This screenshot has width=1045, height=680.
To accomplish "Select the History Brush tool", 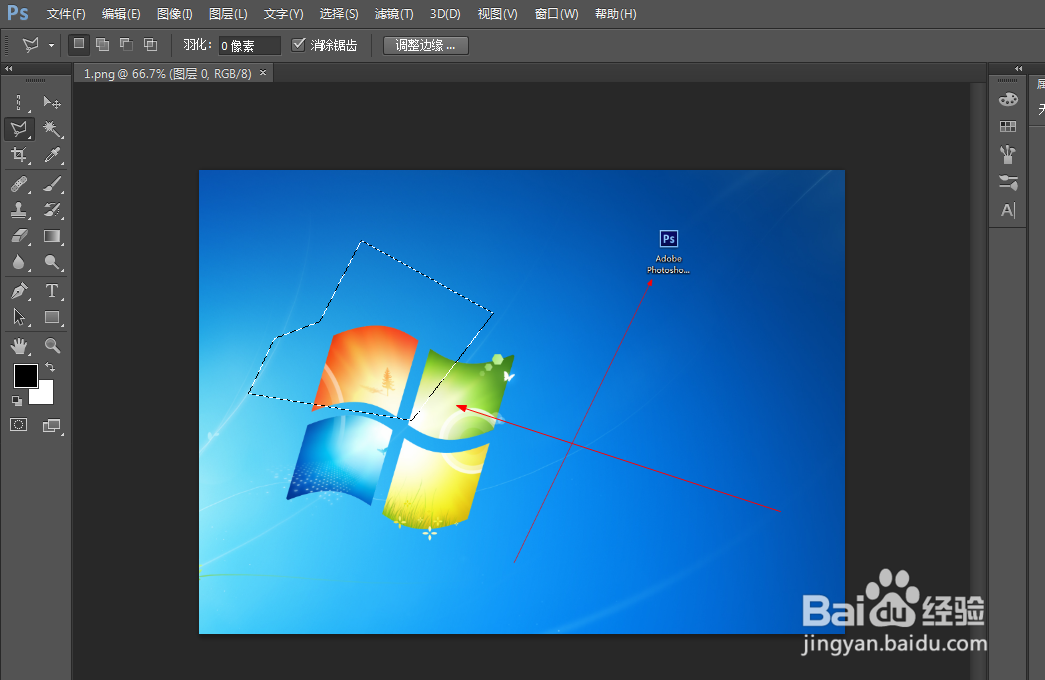I will [52, 210].
